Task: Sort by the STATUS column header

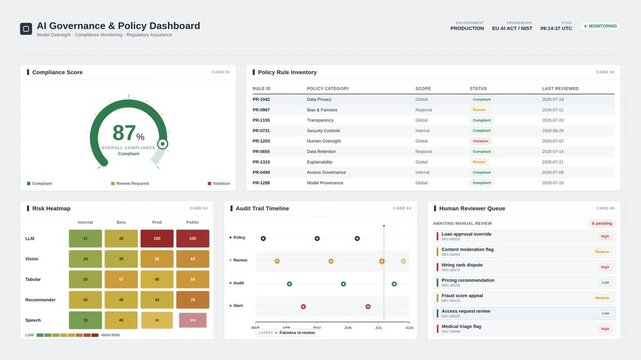Action: 478,89
